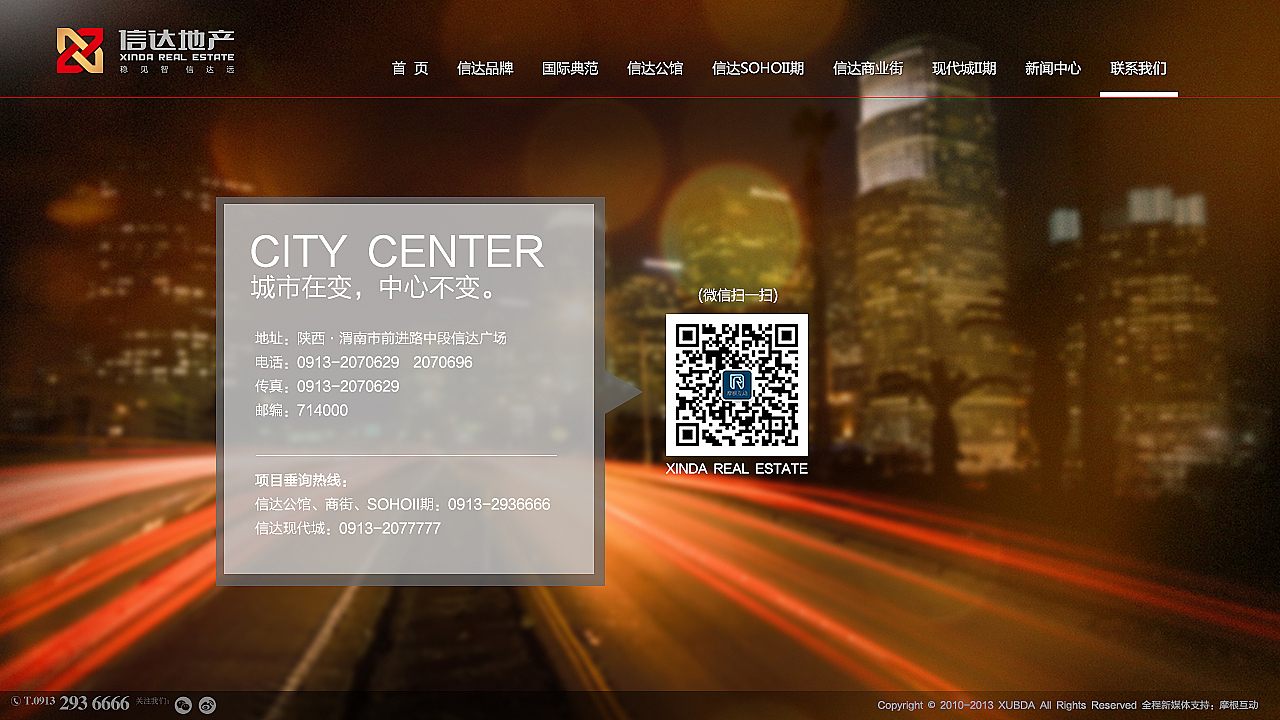Screen dimensions: 1280x720
Task: Click the 关注我们 label in footer
Action: pos(153,701)
